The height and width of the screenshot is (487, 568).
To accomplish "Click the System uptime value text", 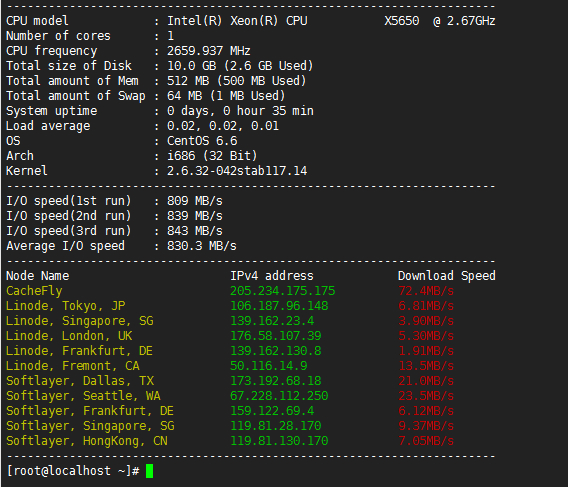I will click(241, 111).
